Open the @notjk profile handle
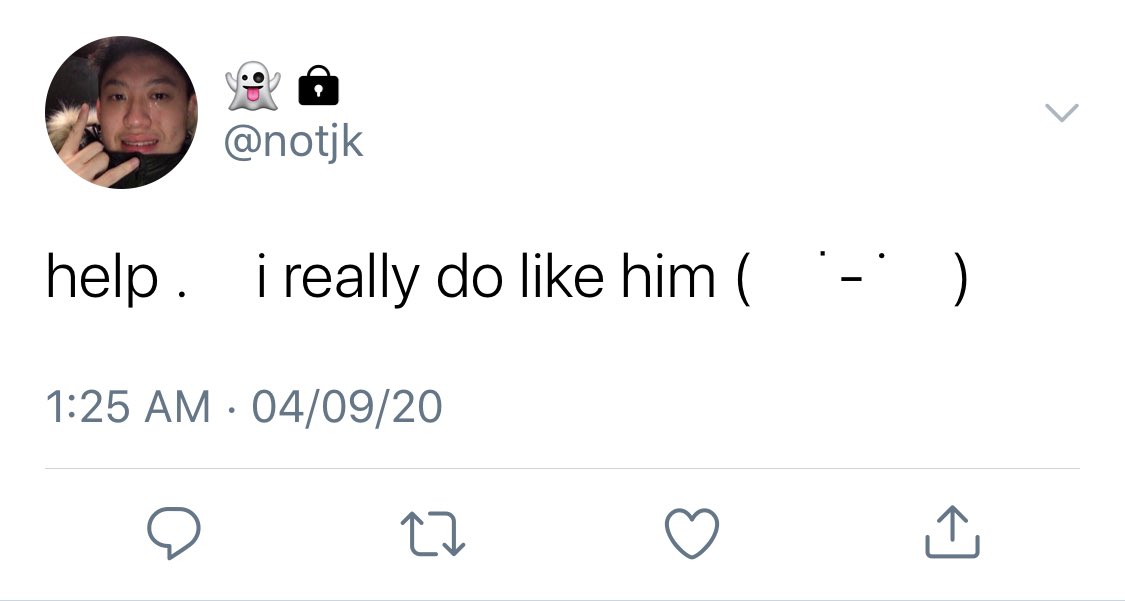1125x601 pixels. (x=293, y=143)
